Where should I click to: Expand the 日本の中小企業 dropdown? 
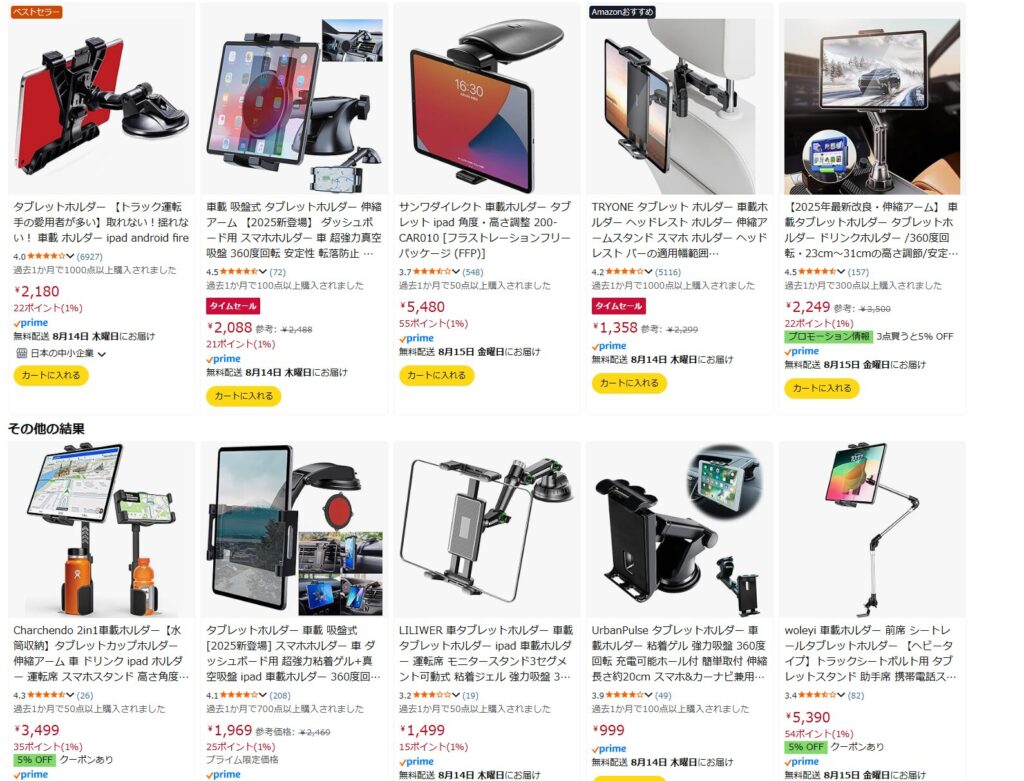[102, 354]
